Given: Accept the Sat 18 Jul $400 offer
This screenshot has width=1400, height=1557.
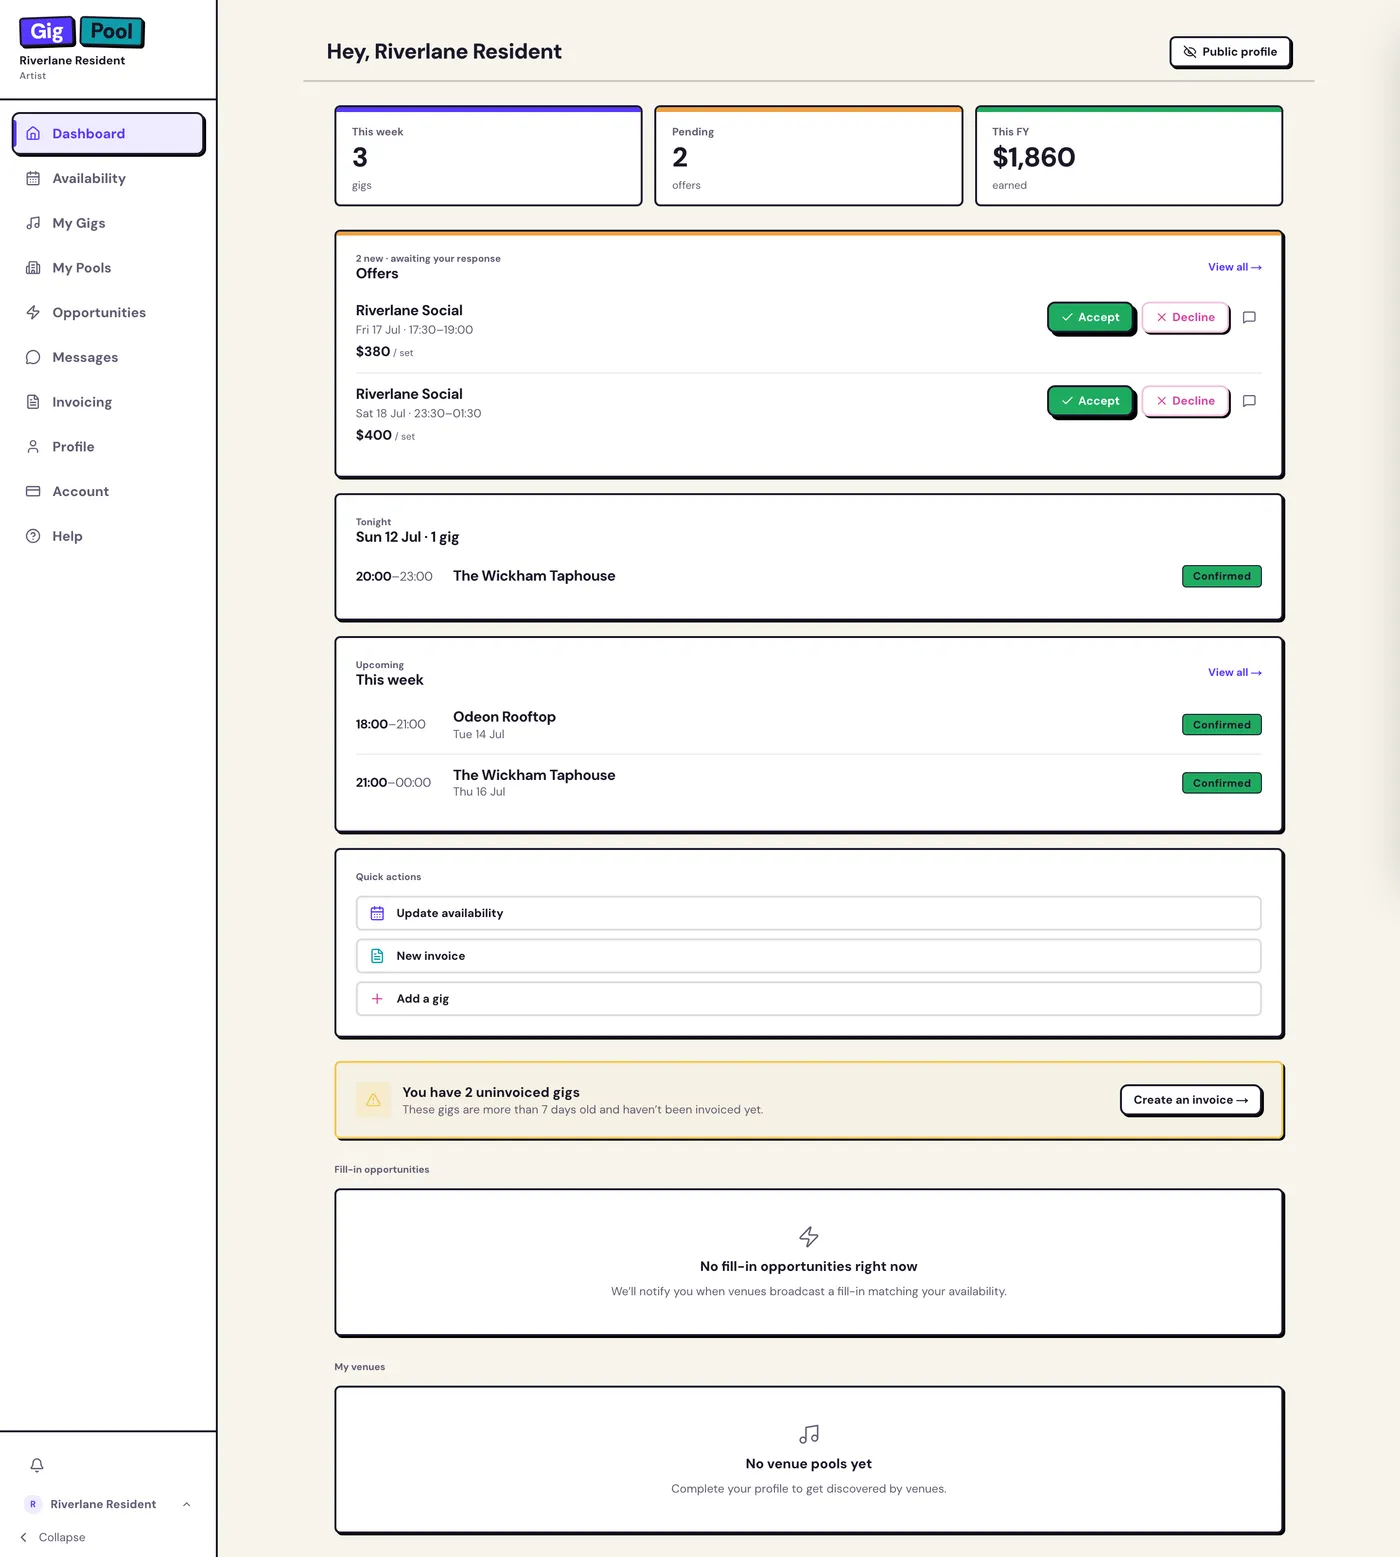Looking at the screenshot, I should coord(1091,401).
